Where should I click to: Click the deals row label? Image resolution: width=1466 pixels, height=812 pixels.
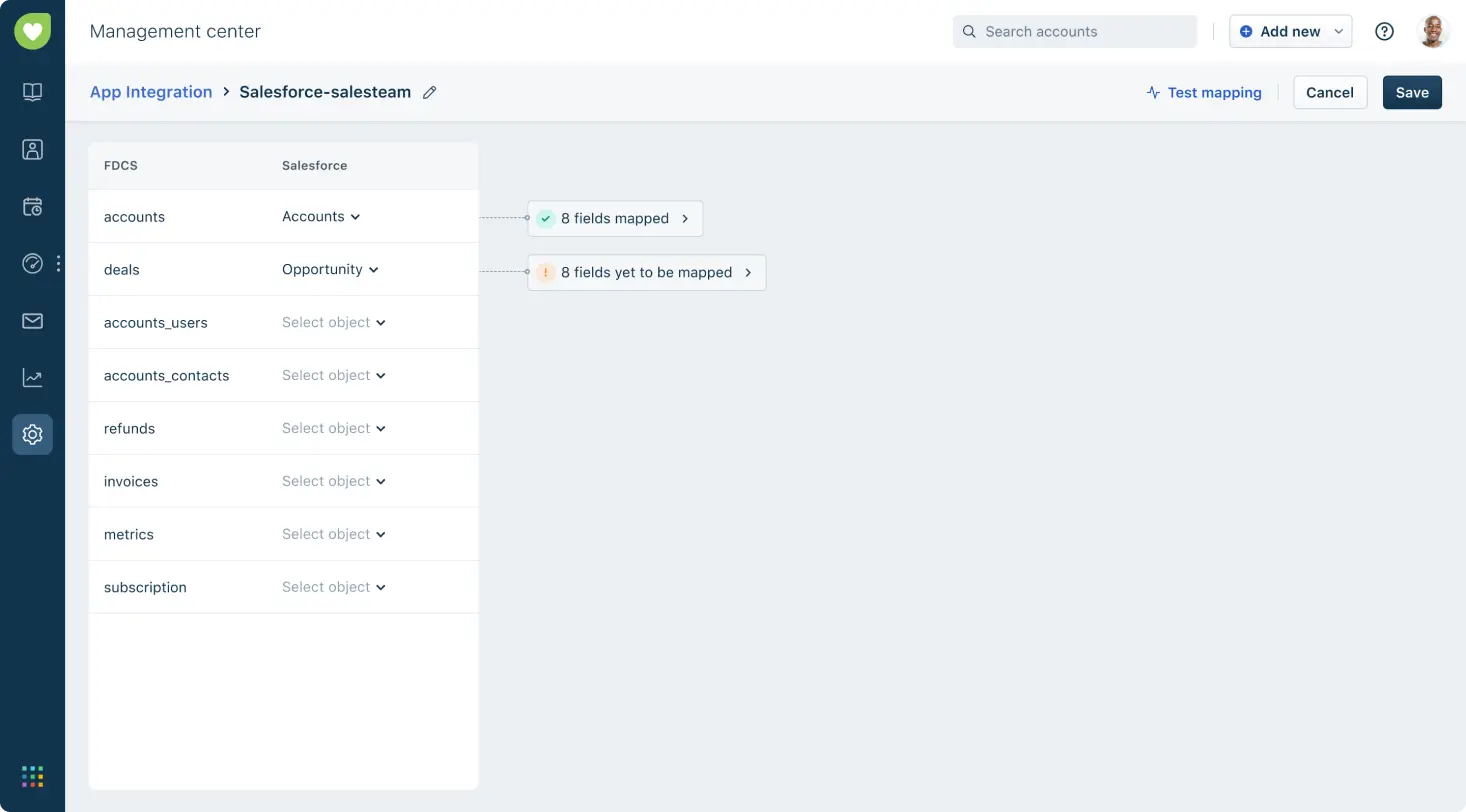click(122, 269)
